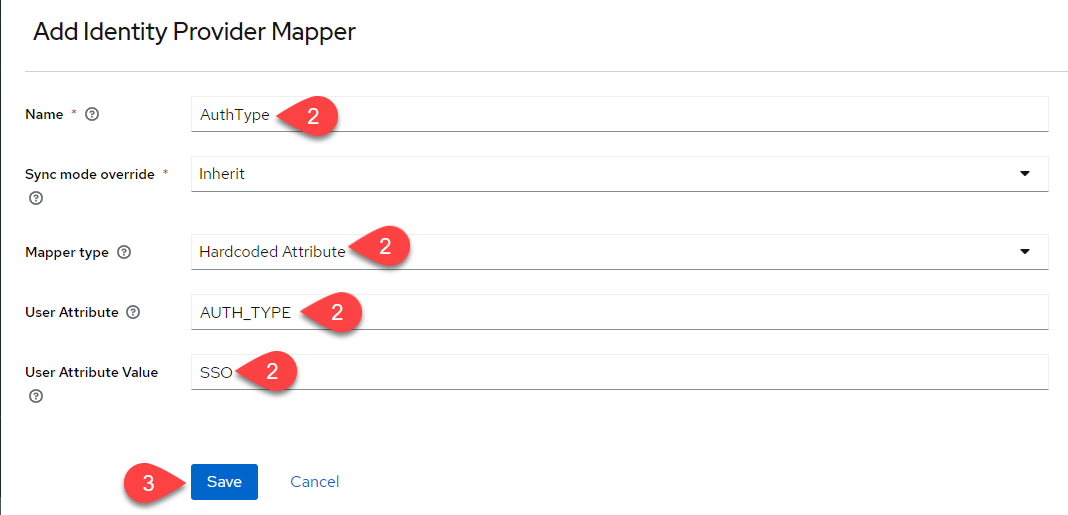Show help for Sync mode override
This screenshot has height=515, width=1068.
click(x=36, y=198)
